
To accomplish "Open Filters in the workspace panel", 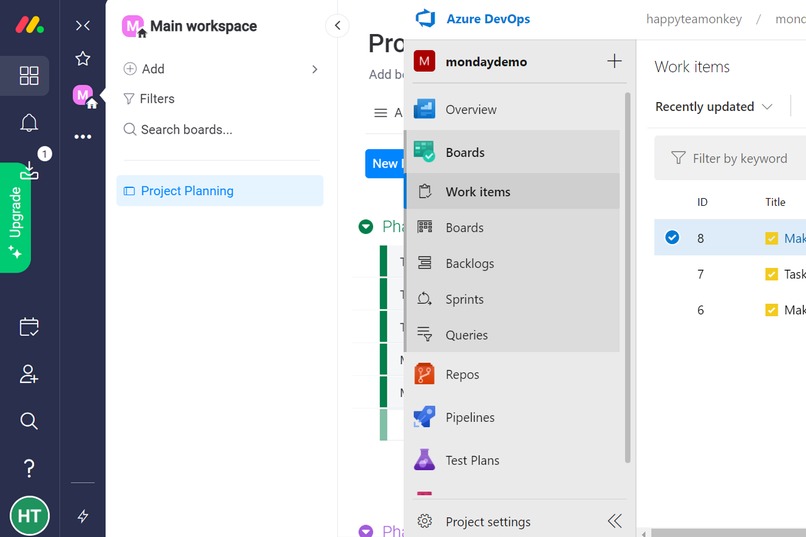I will pos(149,99).
